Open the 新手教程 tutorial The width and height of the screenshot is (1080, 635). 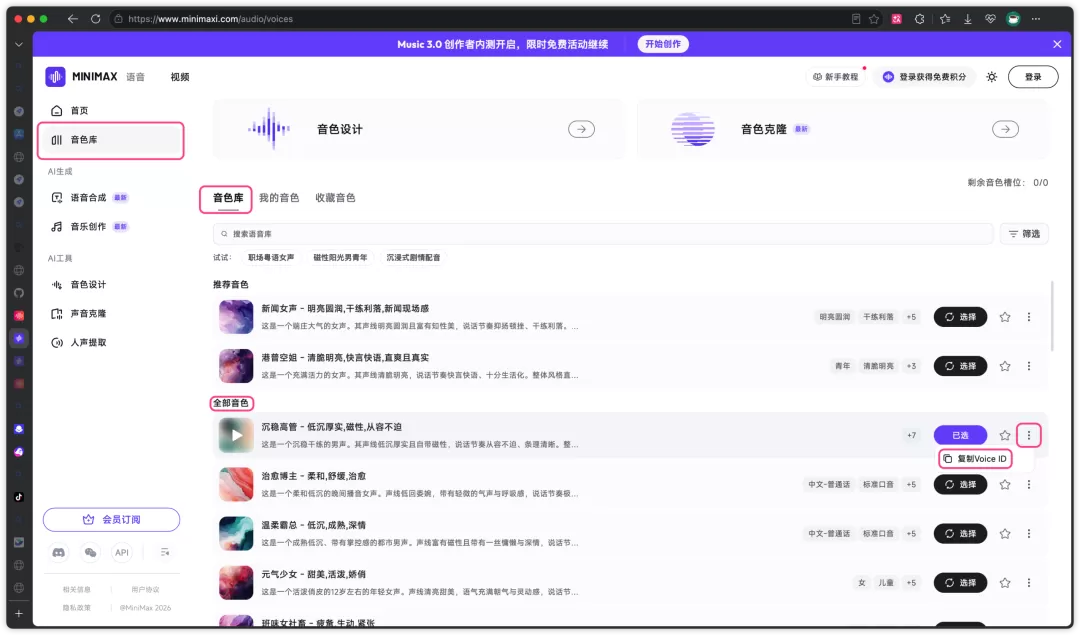pos(835,77)
